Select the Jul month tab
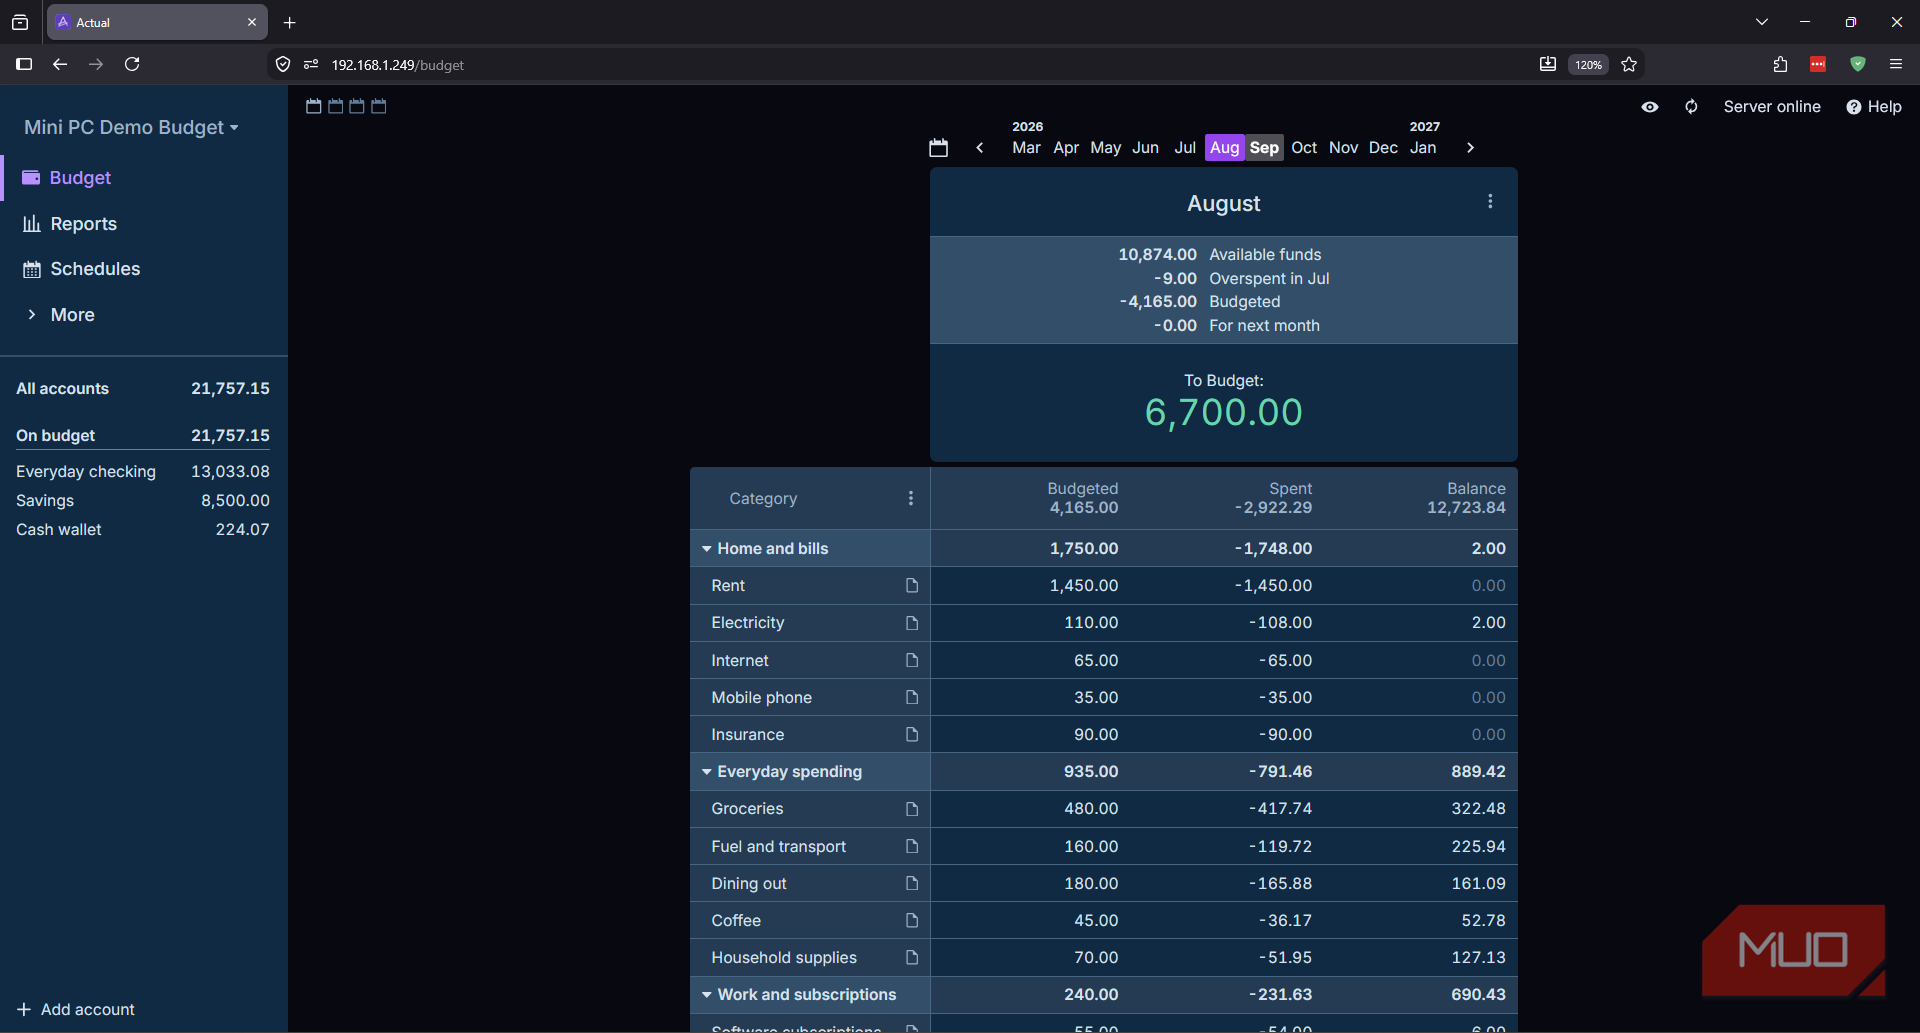This screenshot has width=1920, height=1033. pyautogui.click(x=1185, y=148)
